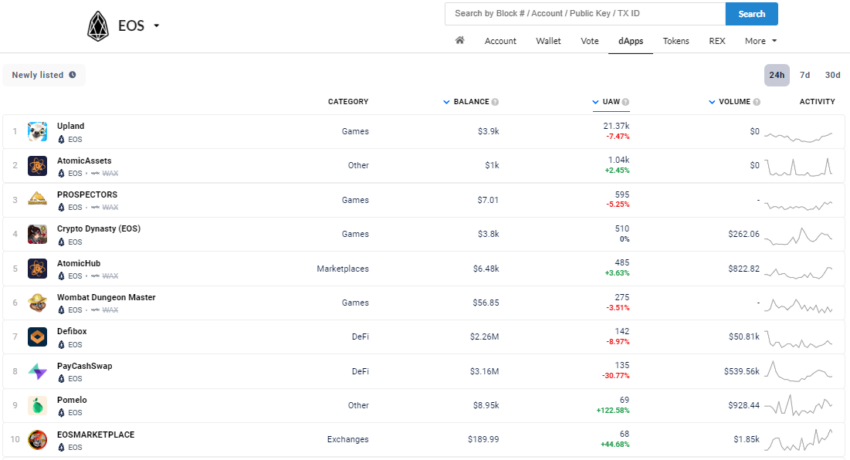Click help icon next to VOLUME
Screen dimensions: 850x460
(x=757, y=102)
